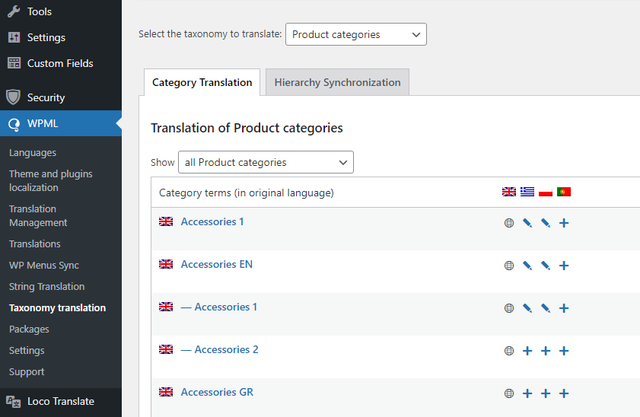
Task: Open String Translation page
Action: tap(47, 286)
